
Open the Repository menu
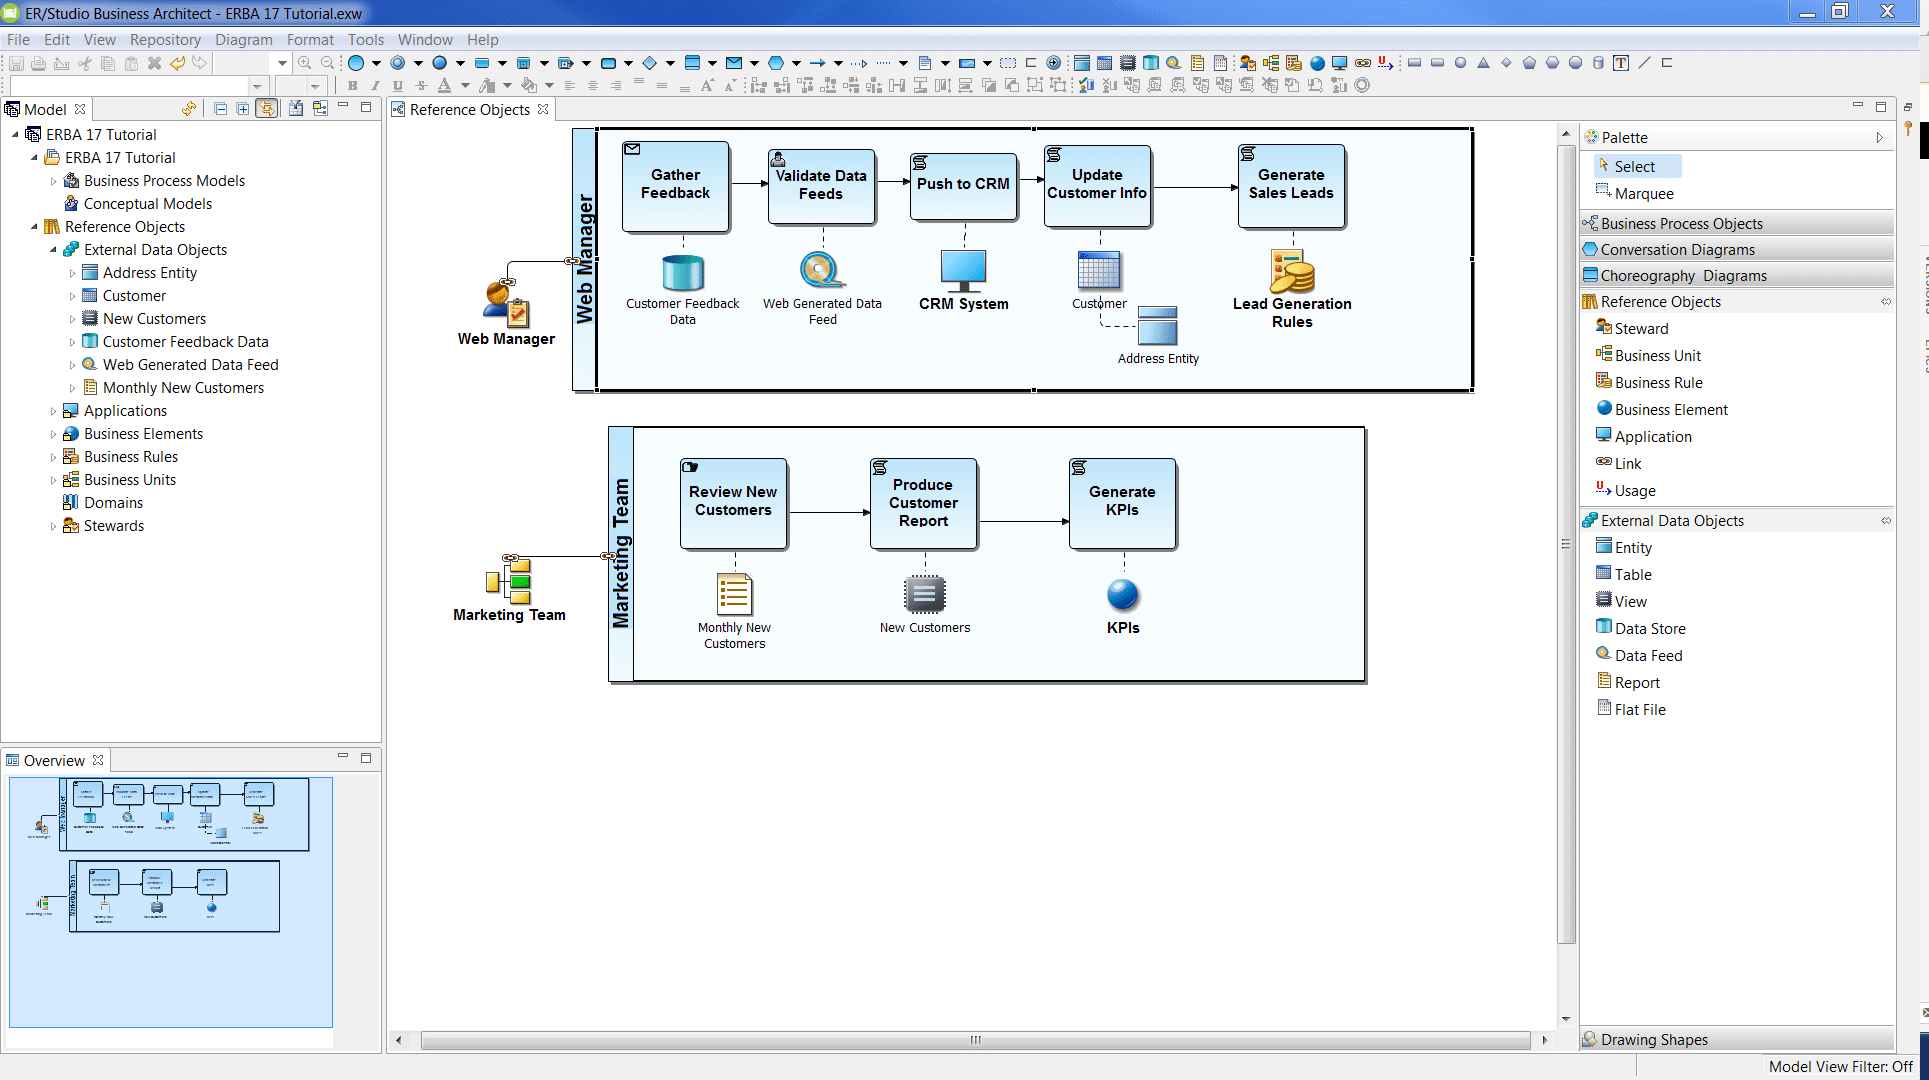165,40
